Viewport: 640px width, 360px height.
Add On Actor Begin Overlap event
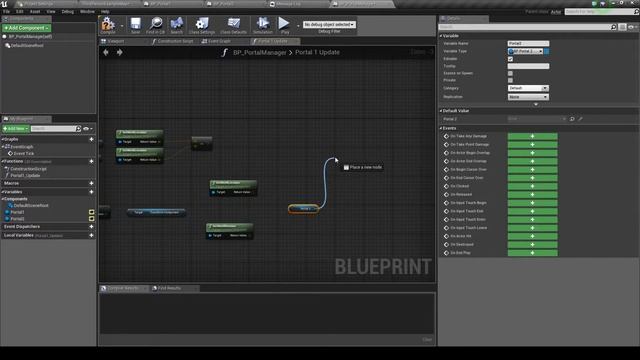[532, 153]
